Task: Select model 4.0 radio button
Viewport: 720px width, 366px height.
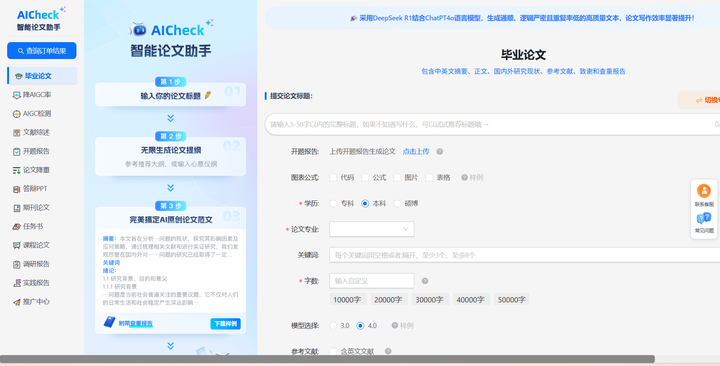Action: tap(360, 326)
